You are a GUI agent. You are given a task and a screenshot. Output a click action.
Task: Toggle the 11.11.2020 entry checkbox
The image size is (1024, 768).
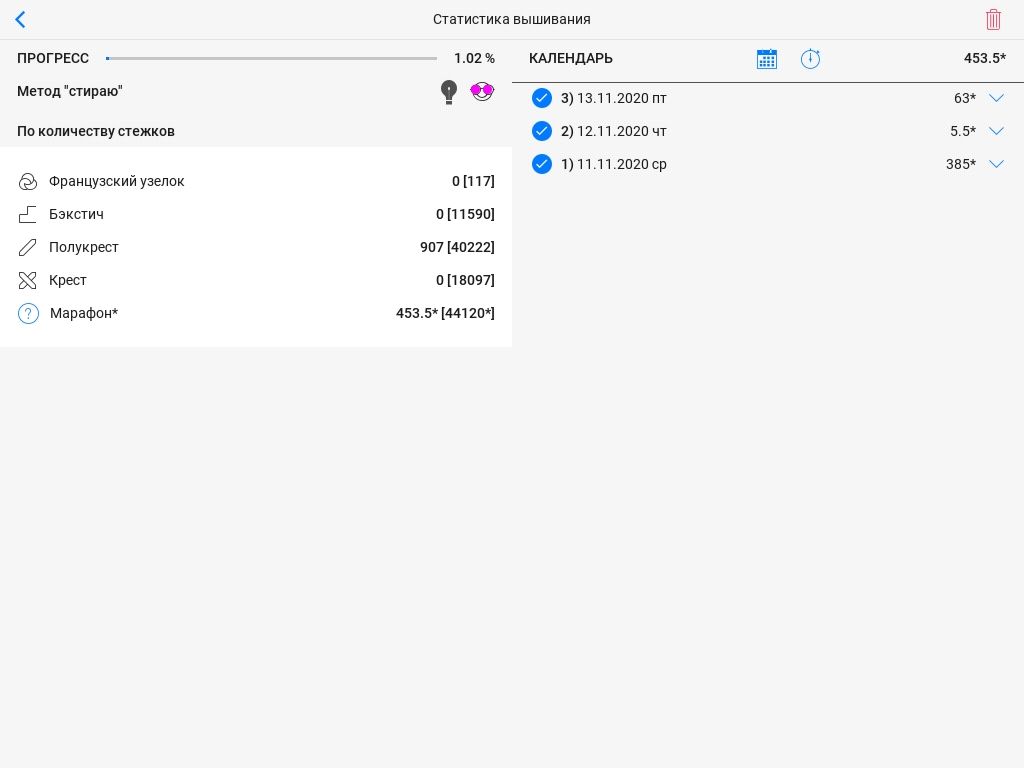pos(542,164)
